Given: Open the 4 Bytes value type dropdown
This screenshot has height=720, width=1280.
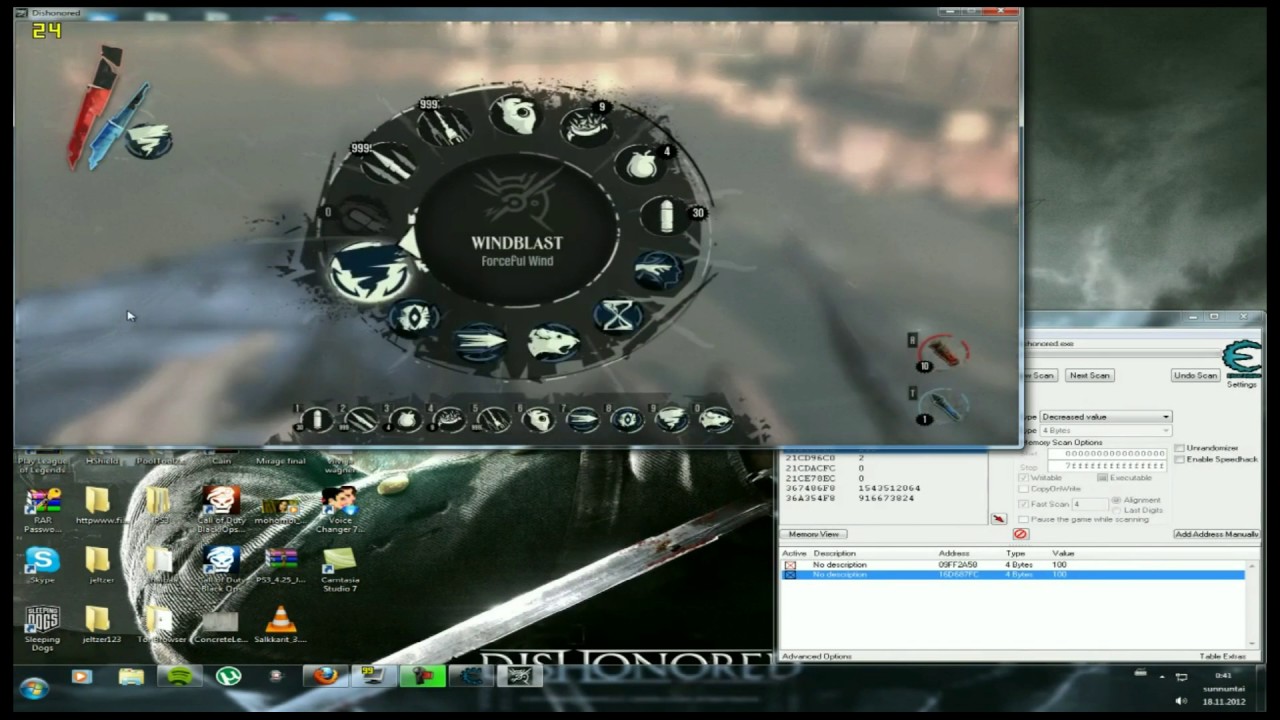Looking at the screenshot, I should point(1105,430).
